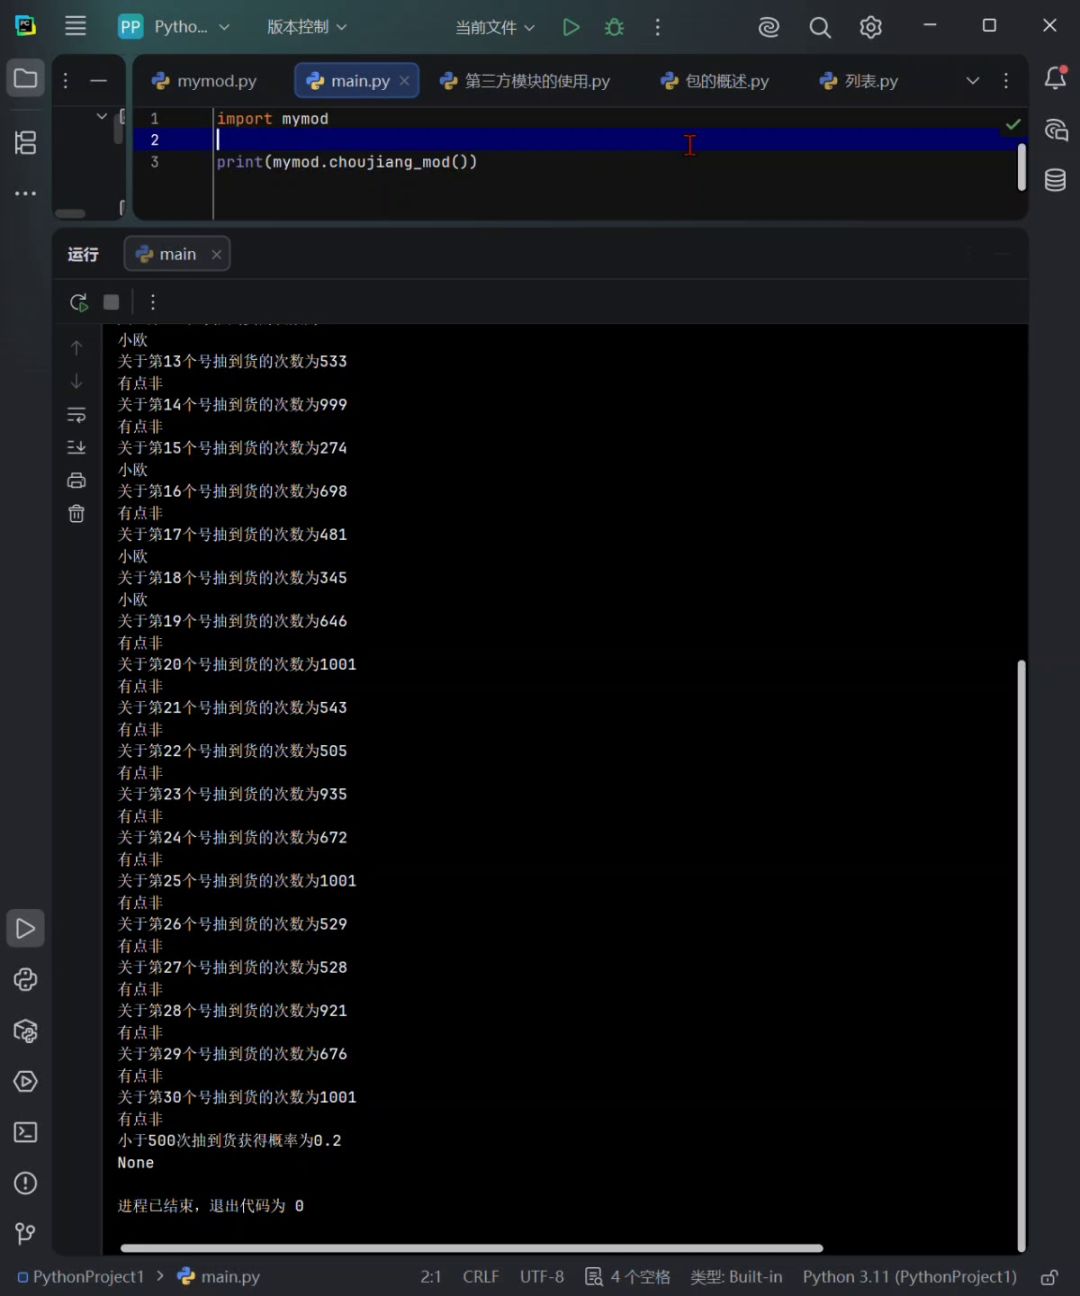1080x1296 pixels.
Task: Stop the running process with the stop button
Action: pyautogui.click(x=112, y=302)
